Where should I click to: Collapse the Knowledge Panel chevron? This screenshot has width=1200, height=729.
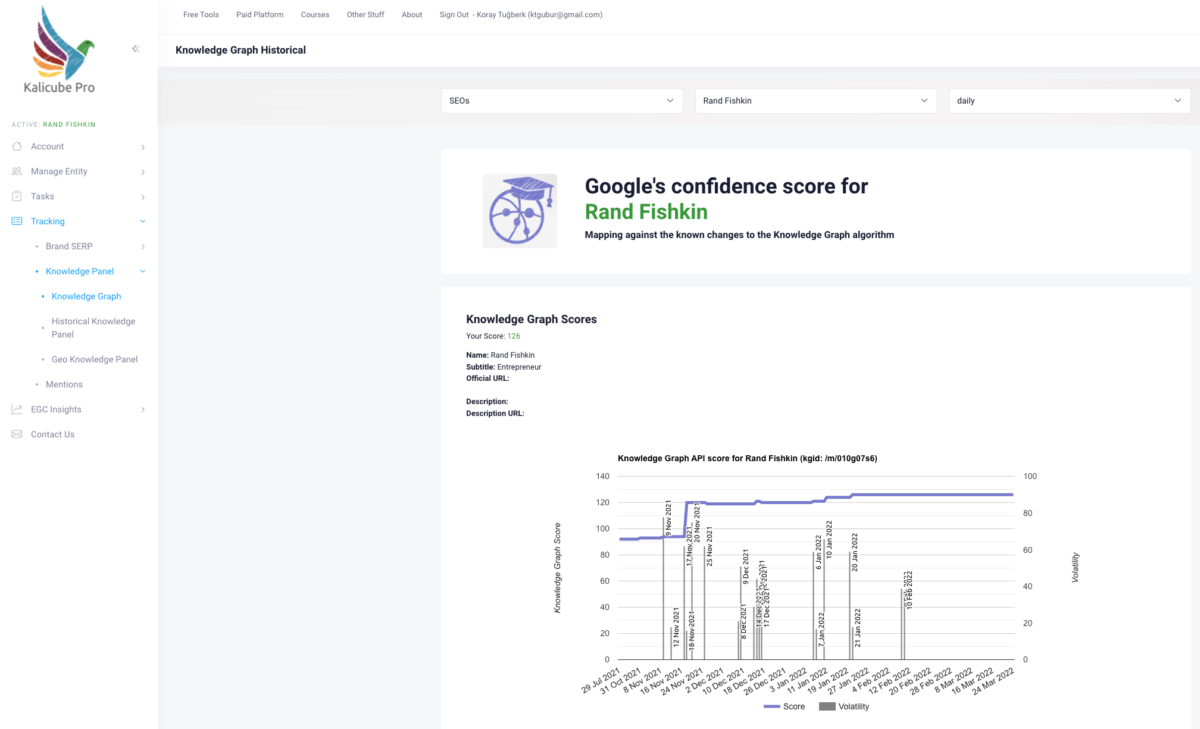[143, 271]
